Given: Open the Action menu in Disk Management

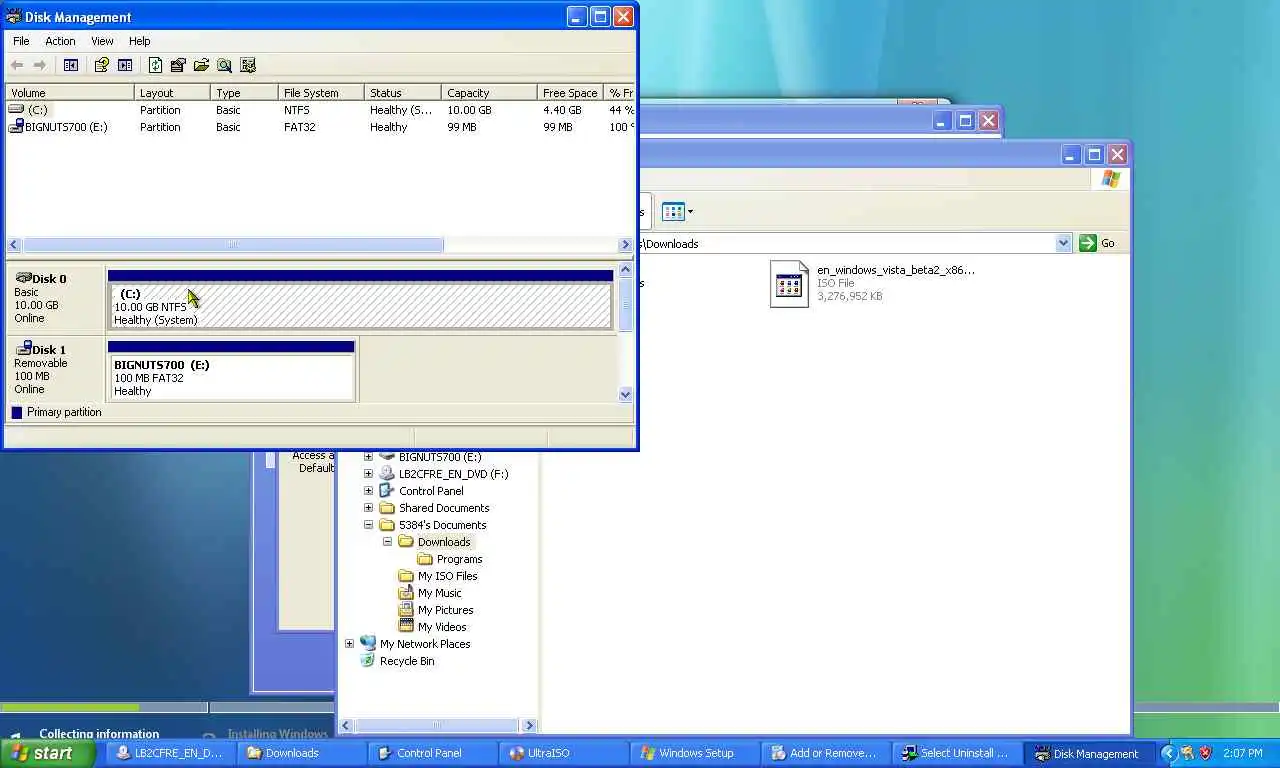Looking at the screenshot, I should (x=60, y=41).
